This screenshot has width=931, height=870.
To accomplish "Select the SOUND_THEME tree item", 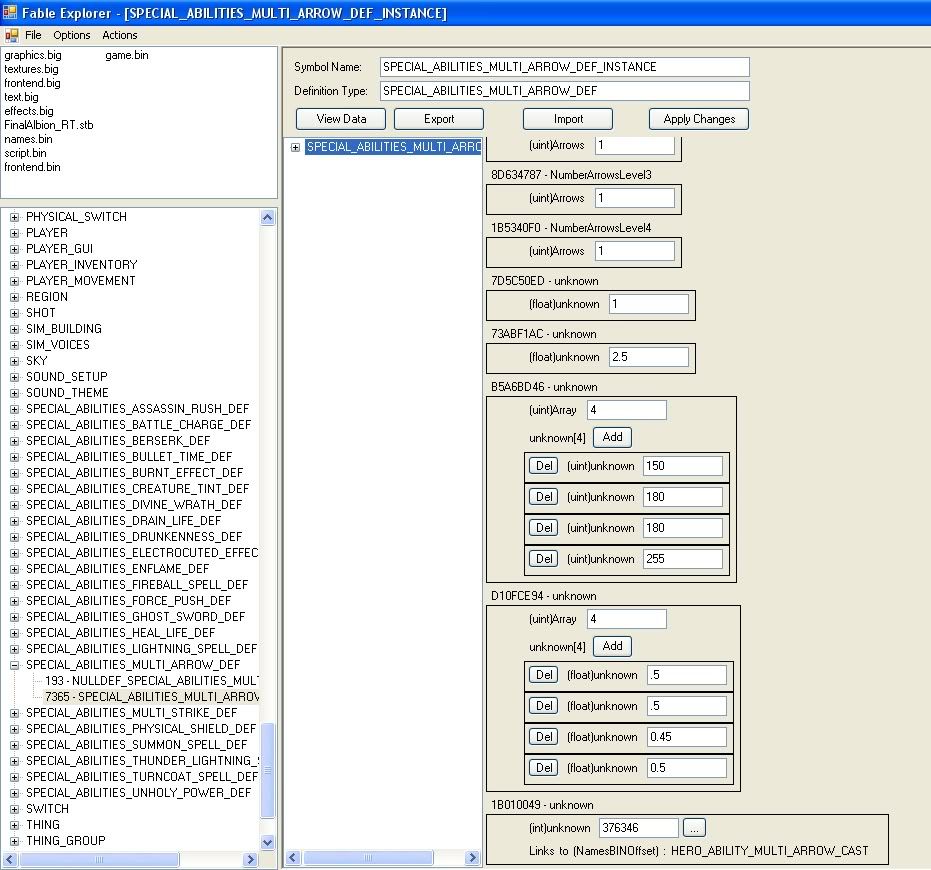I will tap(67, 393).
